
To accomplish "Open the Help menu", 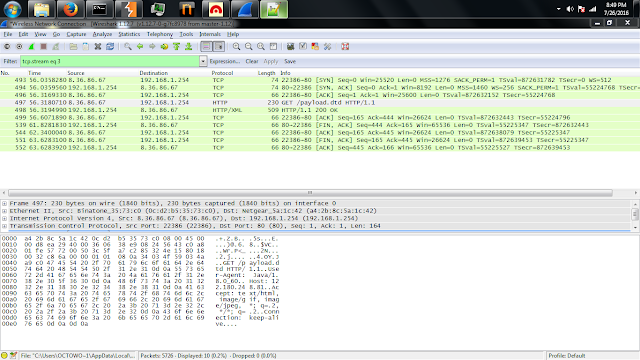I will point(233,34).
